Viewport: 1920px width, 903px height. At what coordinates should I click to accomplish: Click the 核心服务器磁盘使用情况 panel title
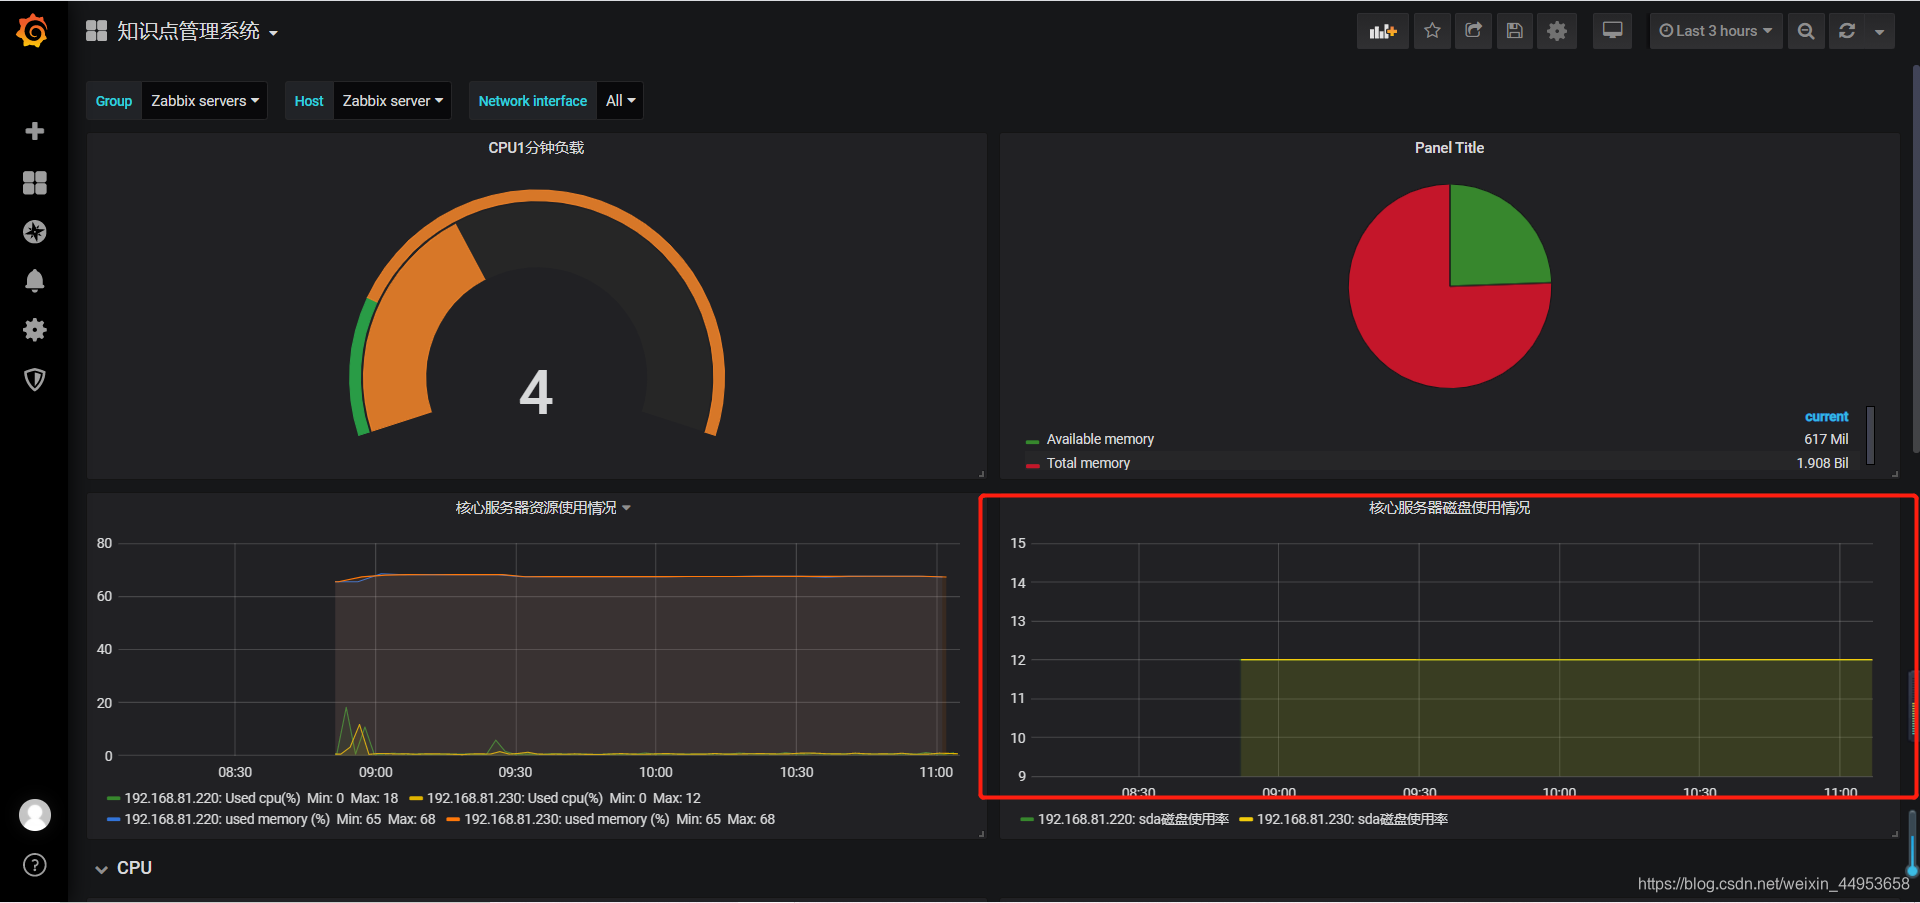click(1449, 508)
